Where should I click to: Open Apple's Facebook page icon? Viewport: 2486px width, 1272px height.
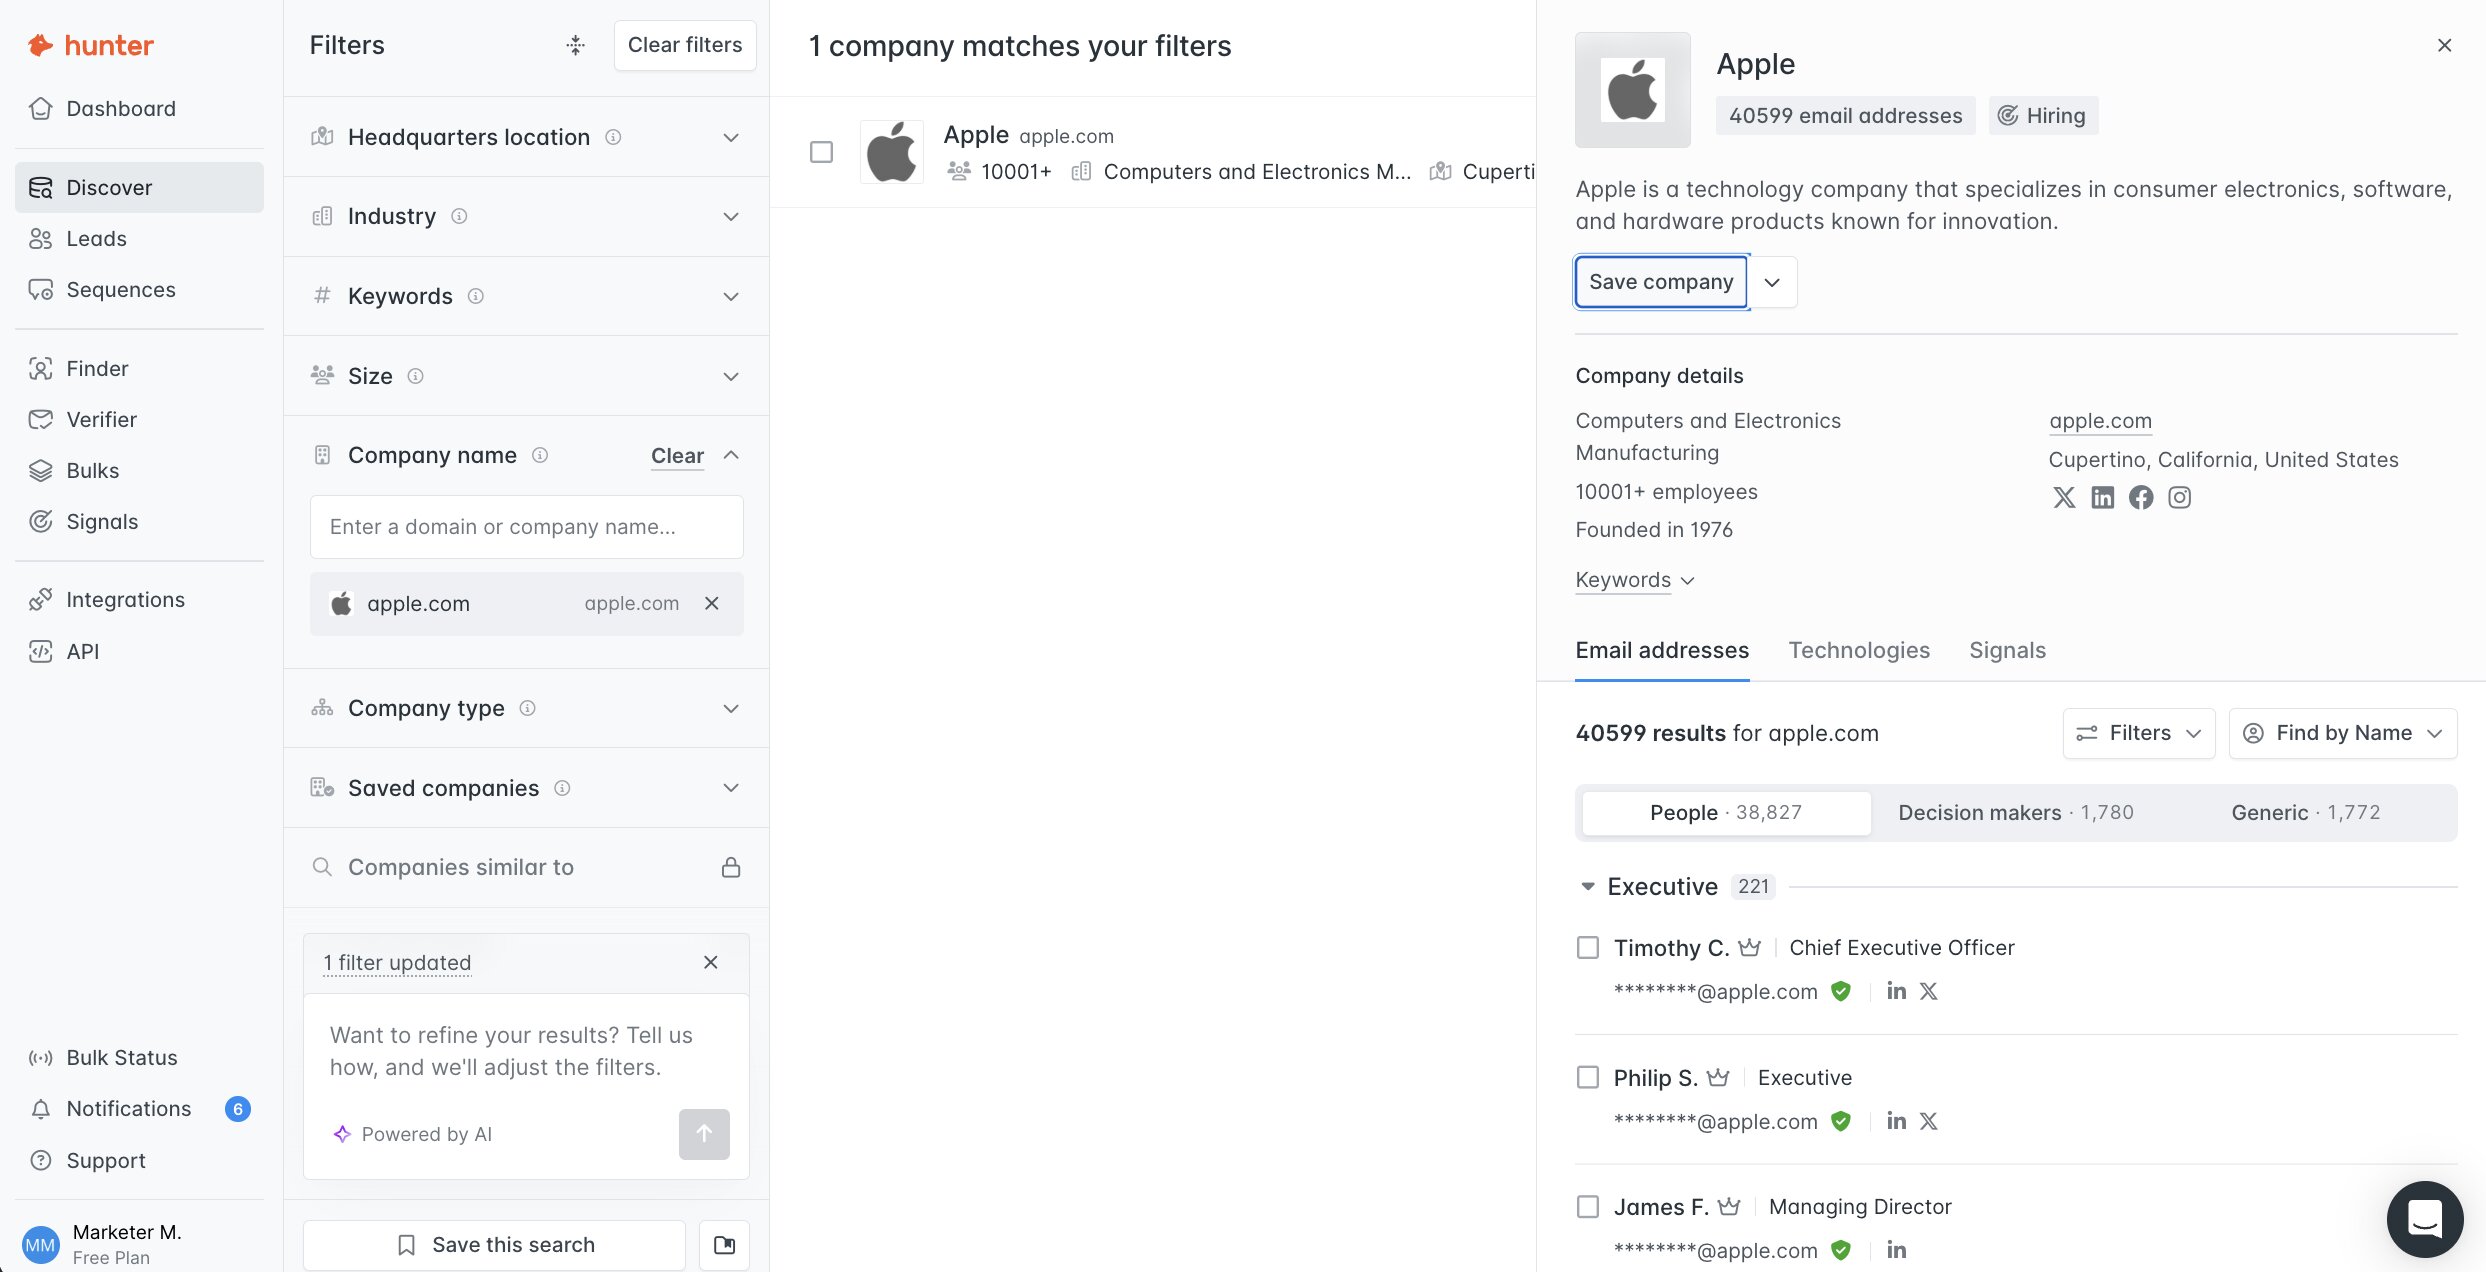pyautogui.click(x=2141, y=497)
